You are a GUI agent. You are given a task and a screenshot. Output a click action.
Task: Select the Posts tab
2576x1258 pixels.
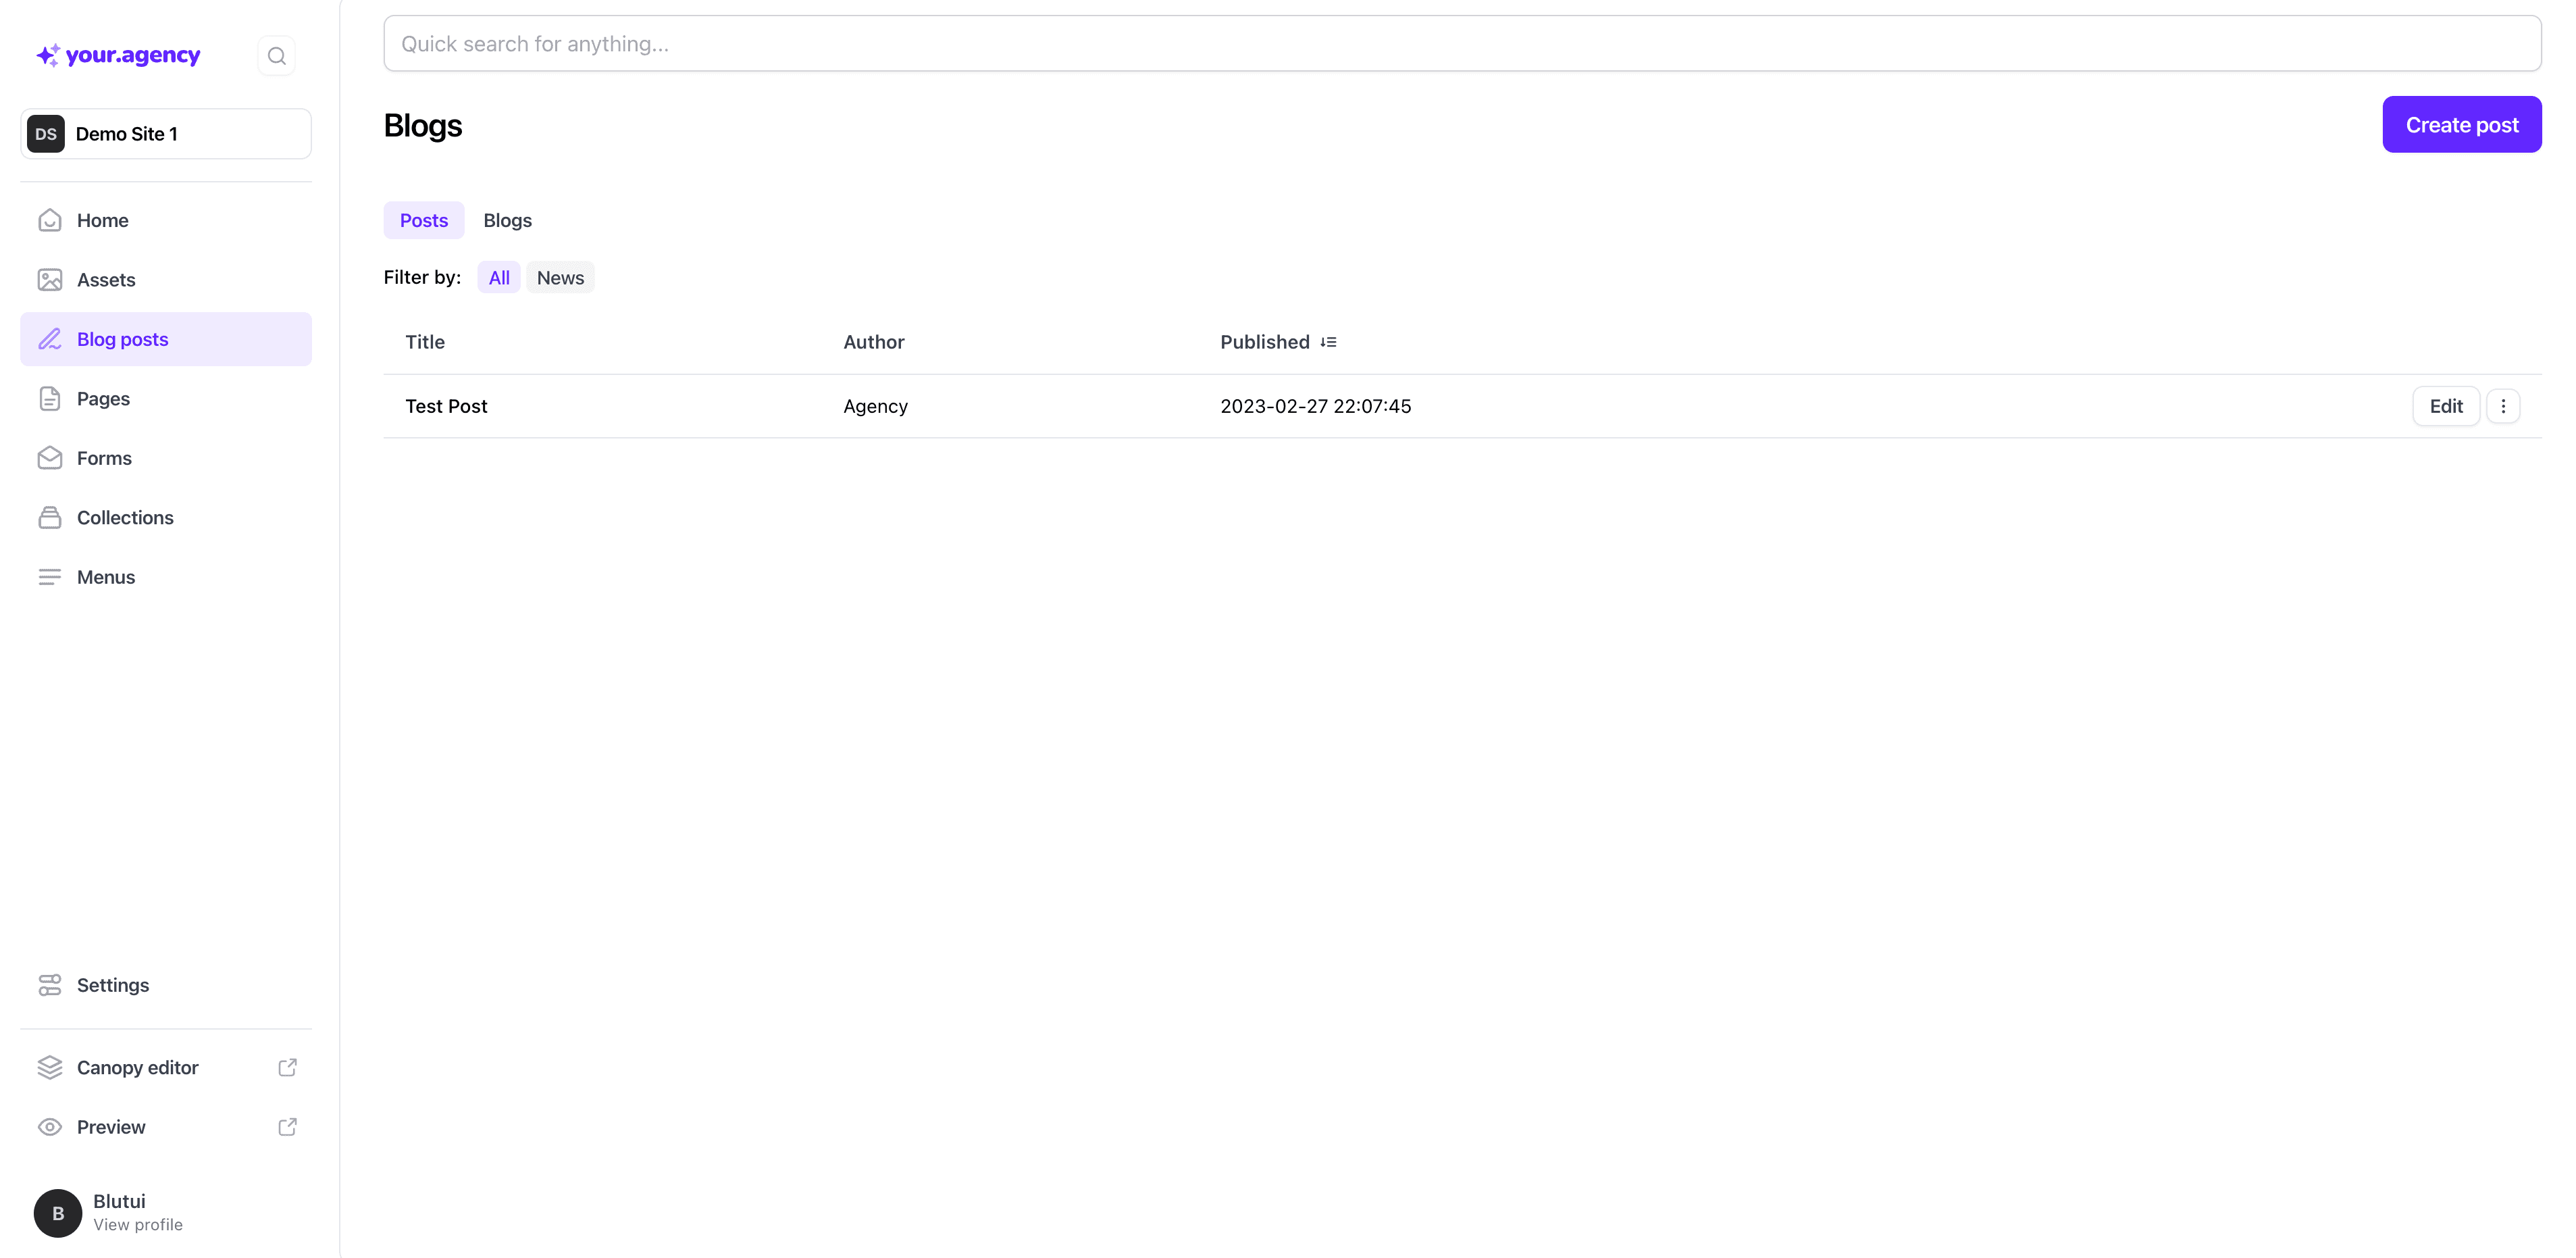(x=422, y=219)
